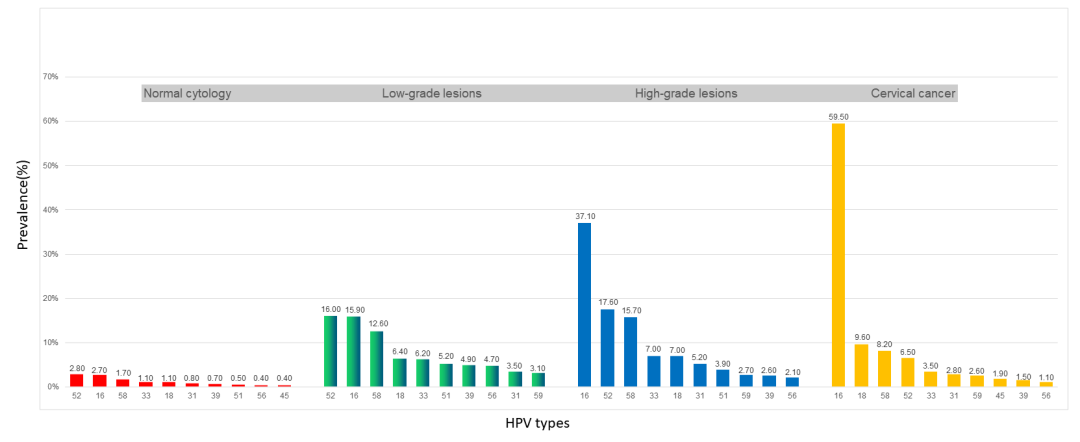Select the 6.50 data label

[x=908, y=351]
